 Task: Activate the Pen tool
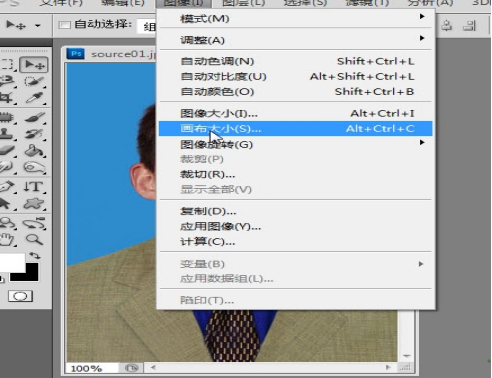coord(7,187)
